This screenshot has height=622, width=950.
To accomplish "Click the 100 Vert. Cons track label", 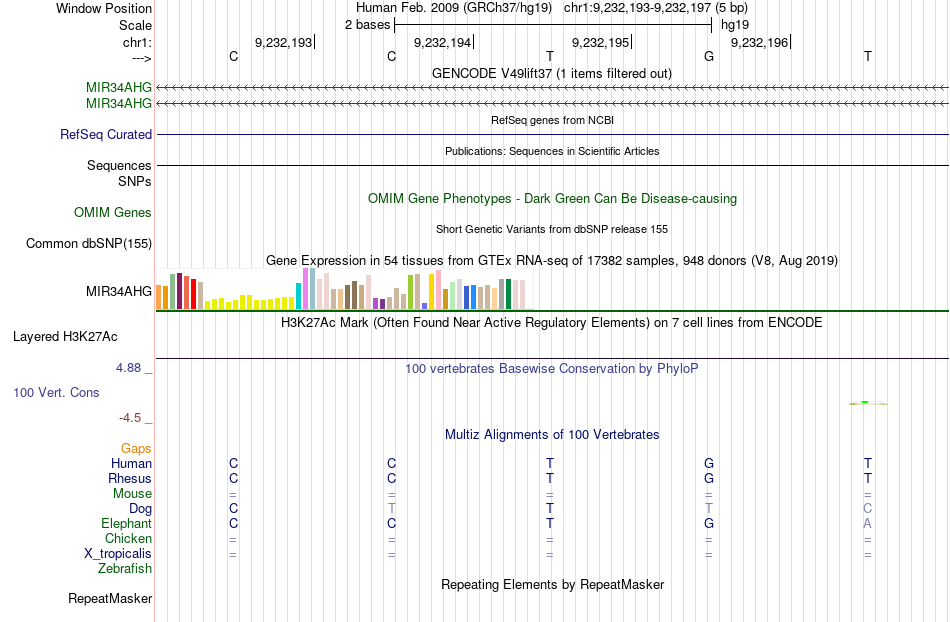I will pos(56,392).
